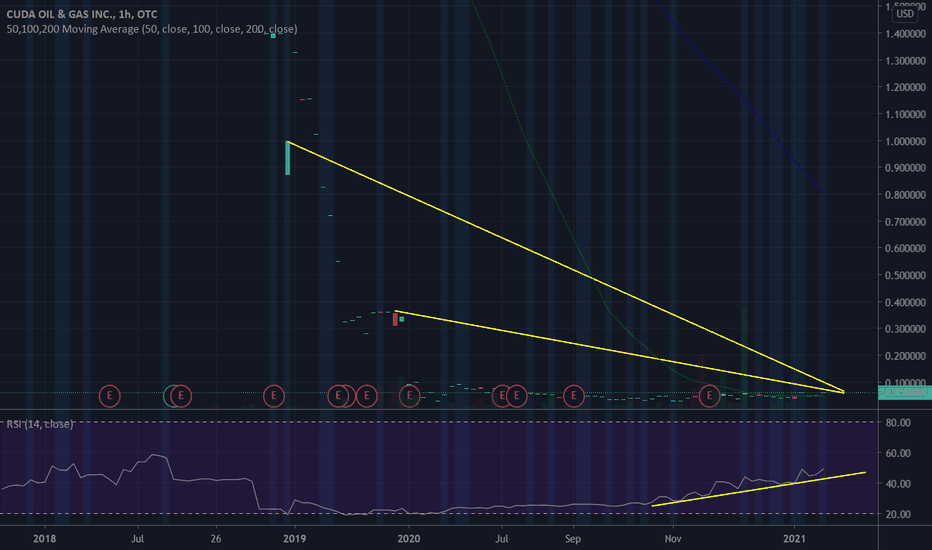The height and width of the screenshot is (550, 932).
Task: Select the 50,100,200 Moving Average legend
Action: pyautogui.click(x=152, y=29)
